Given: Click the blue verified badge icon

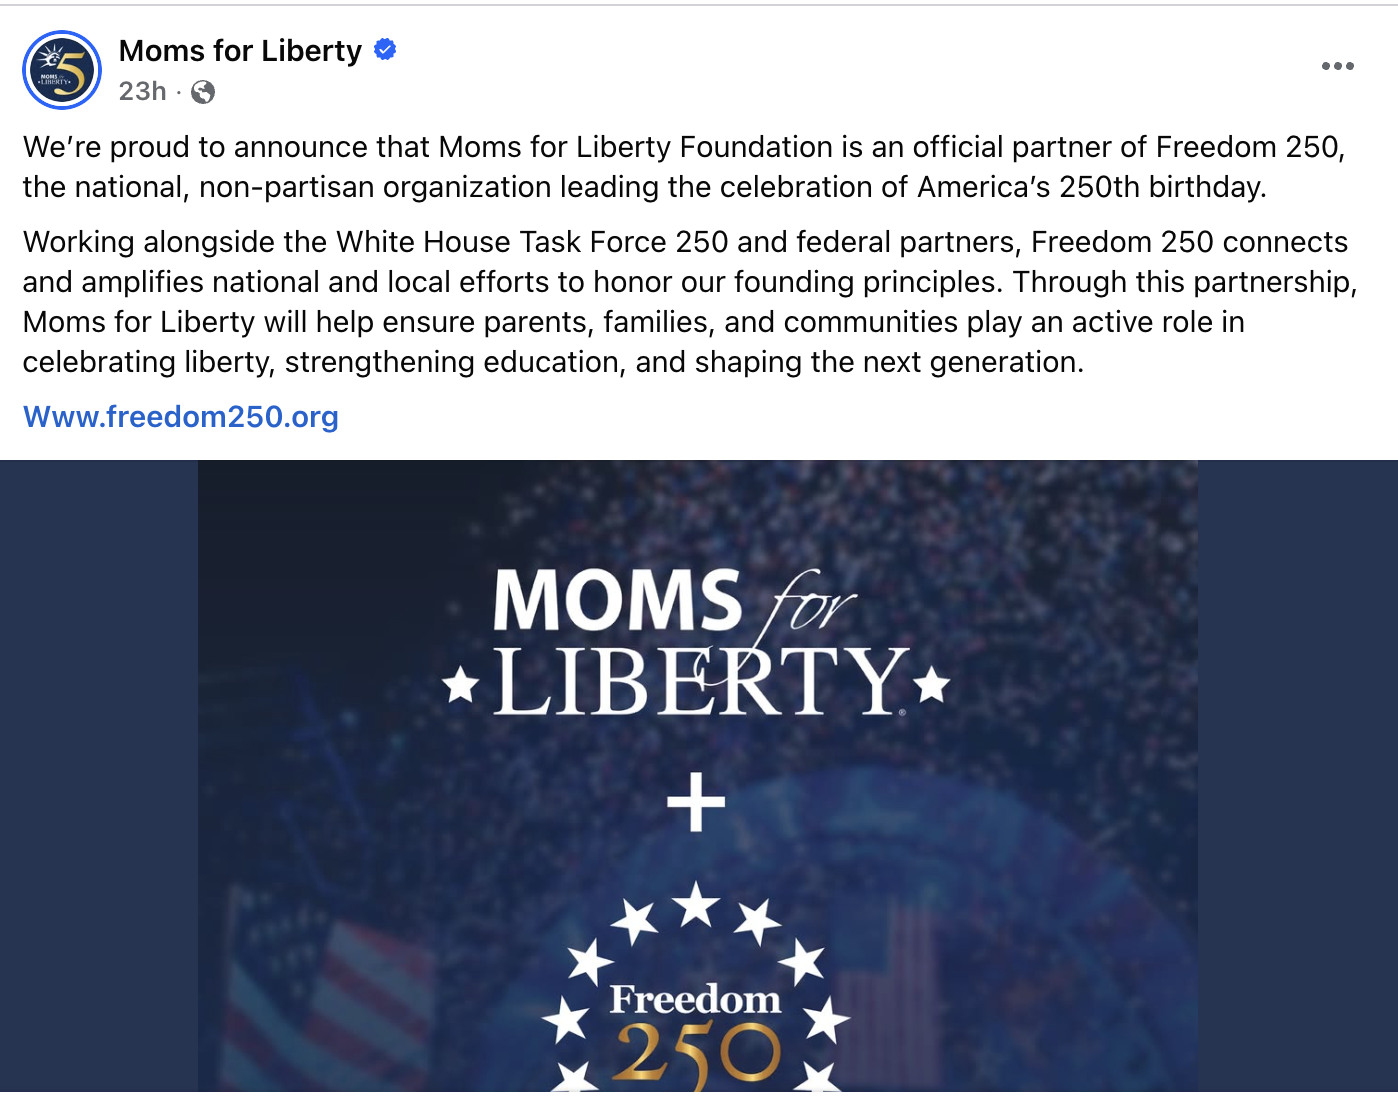Looking at the screenshot, I should tap(385, 49).
